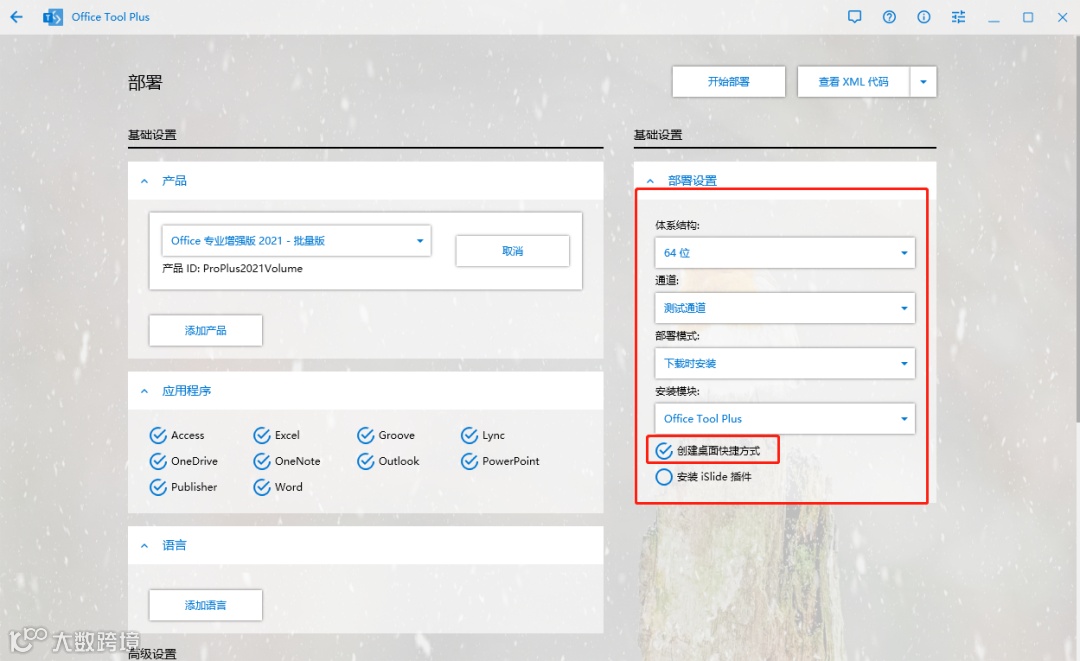Click the right 基础设置 heading
Screen dimensions: 1080x661
[x=658, y=135]
